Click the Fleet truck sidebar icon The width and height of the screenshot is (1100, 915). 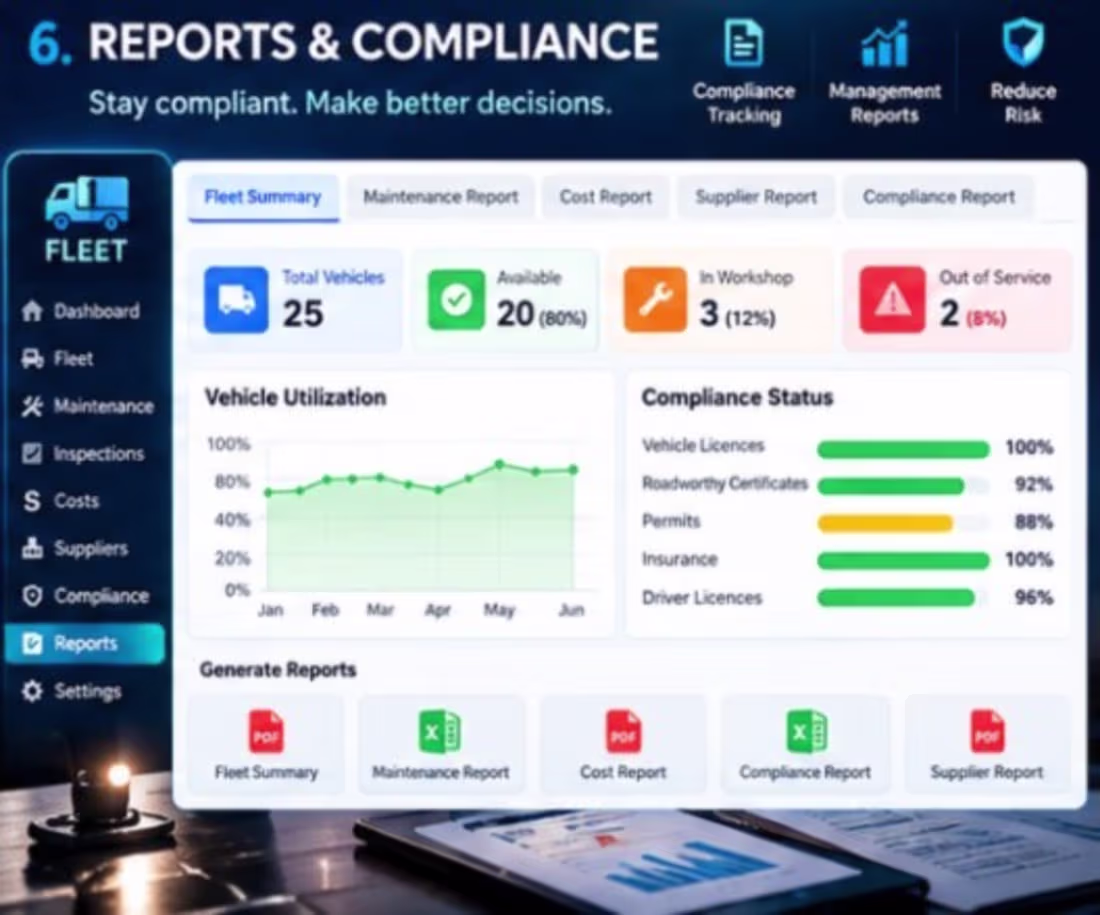click(x=32, y=359)
